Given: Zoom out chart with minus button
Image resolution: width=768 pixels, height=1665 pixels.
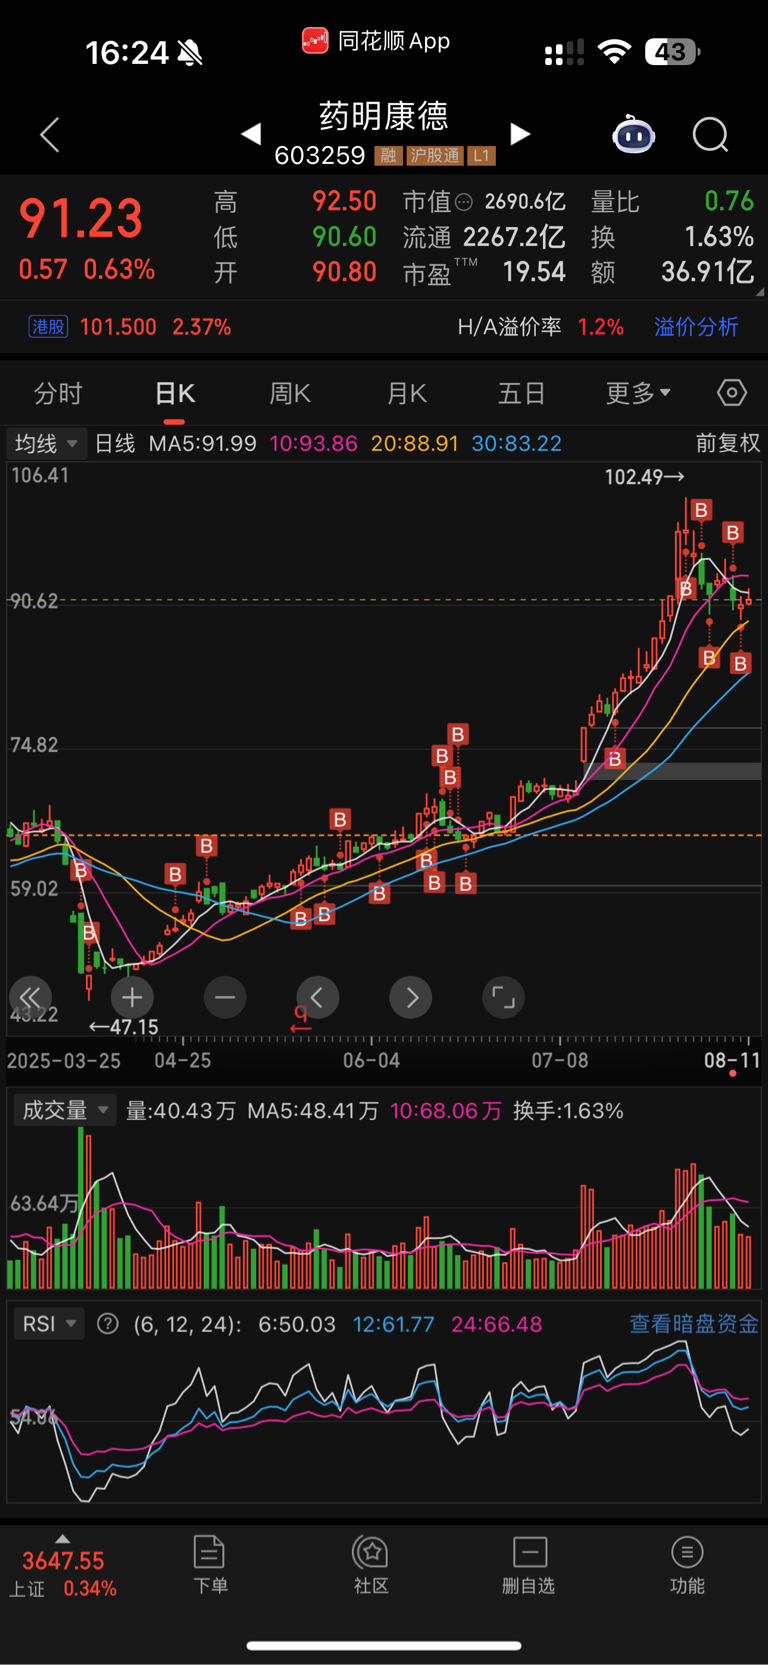Looking at the screenshot, I should [225, 997].
